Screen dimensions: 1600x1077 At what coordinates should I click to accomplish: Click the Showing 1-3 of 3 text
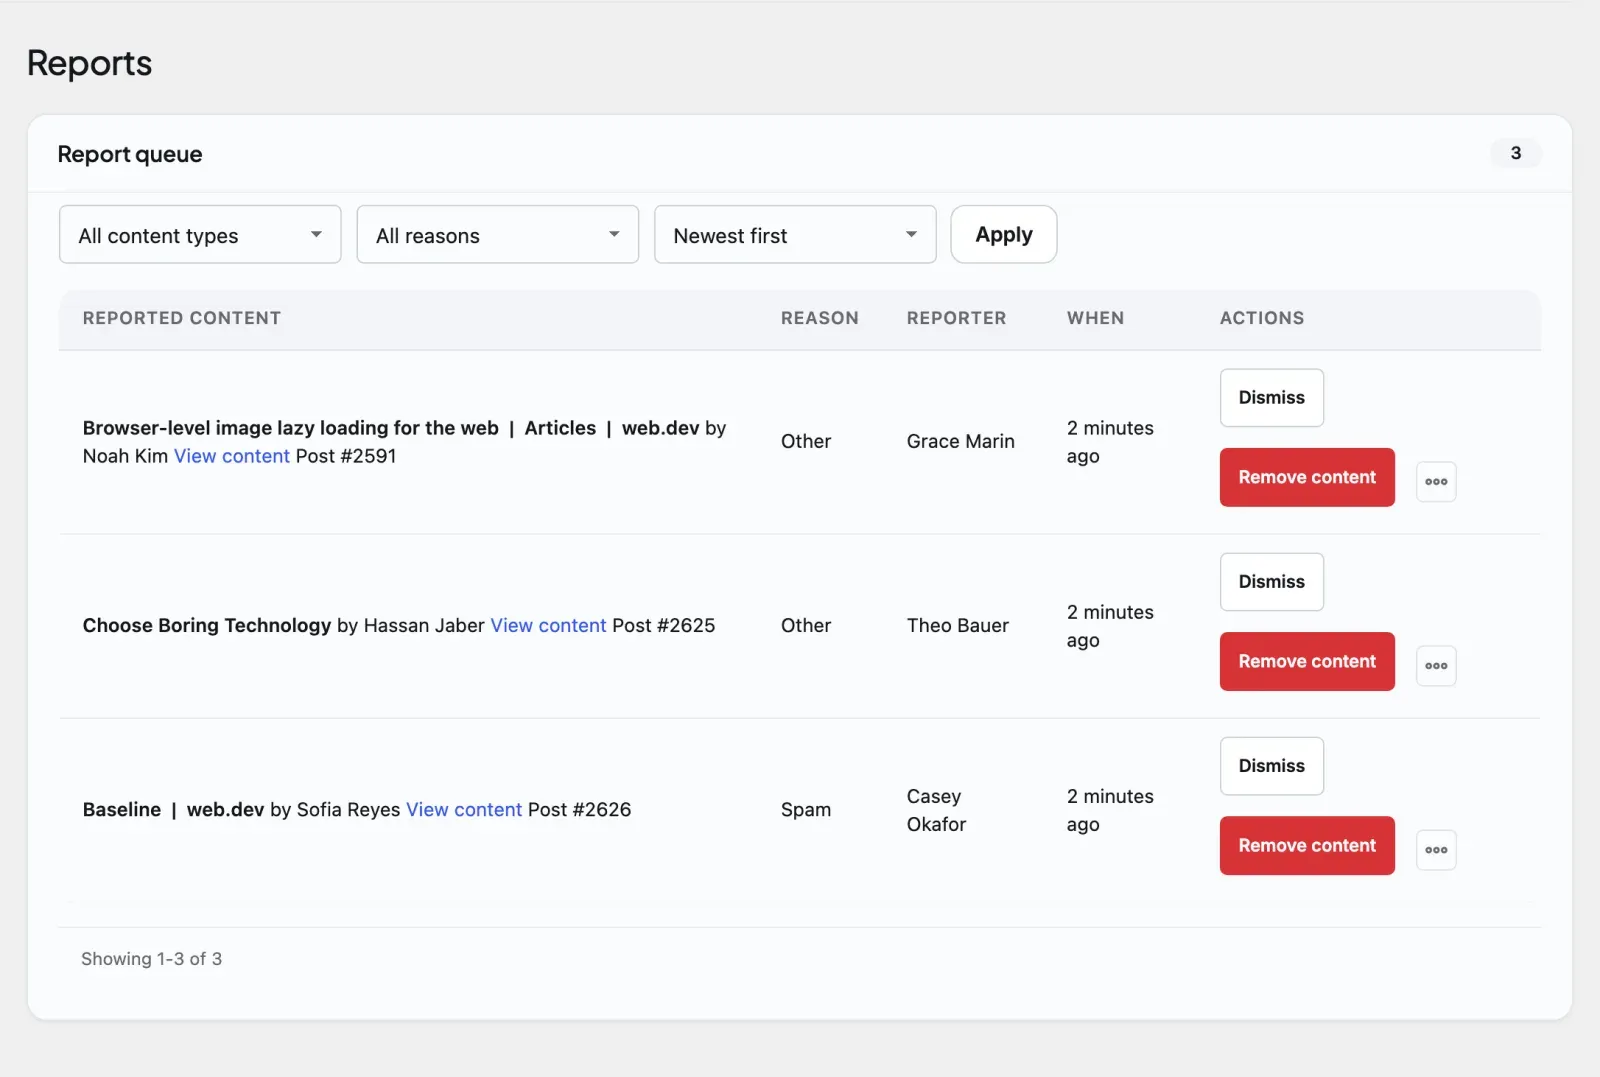[152, 959]
